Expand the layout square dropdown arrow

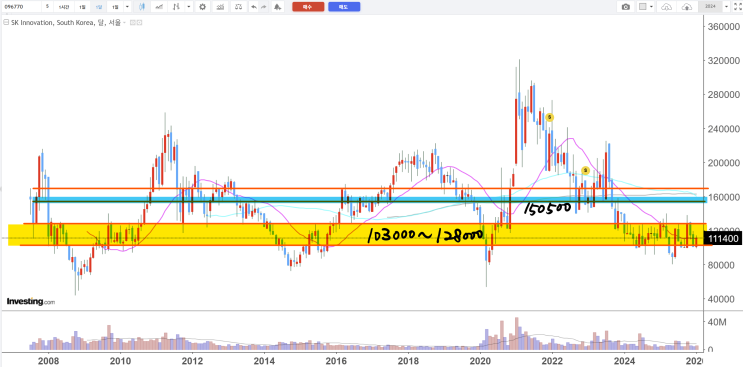(652, 7)
